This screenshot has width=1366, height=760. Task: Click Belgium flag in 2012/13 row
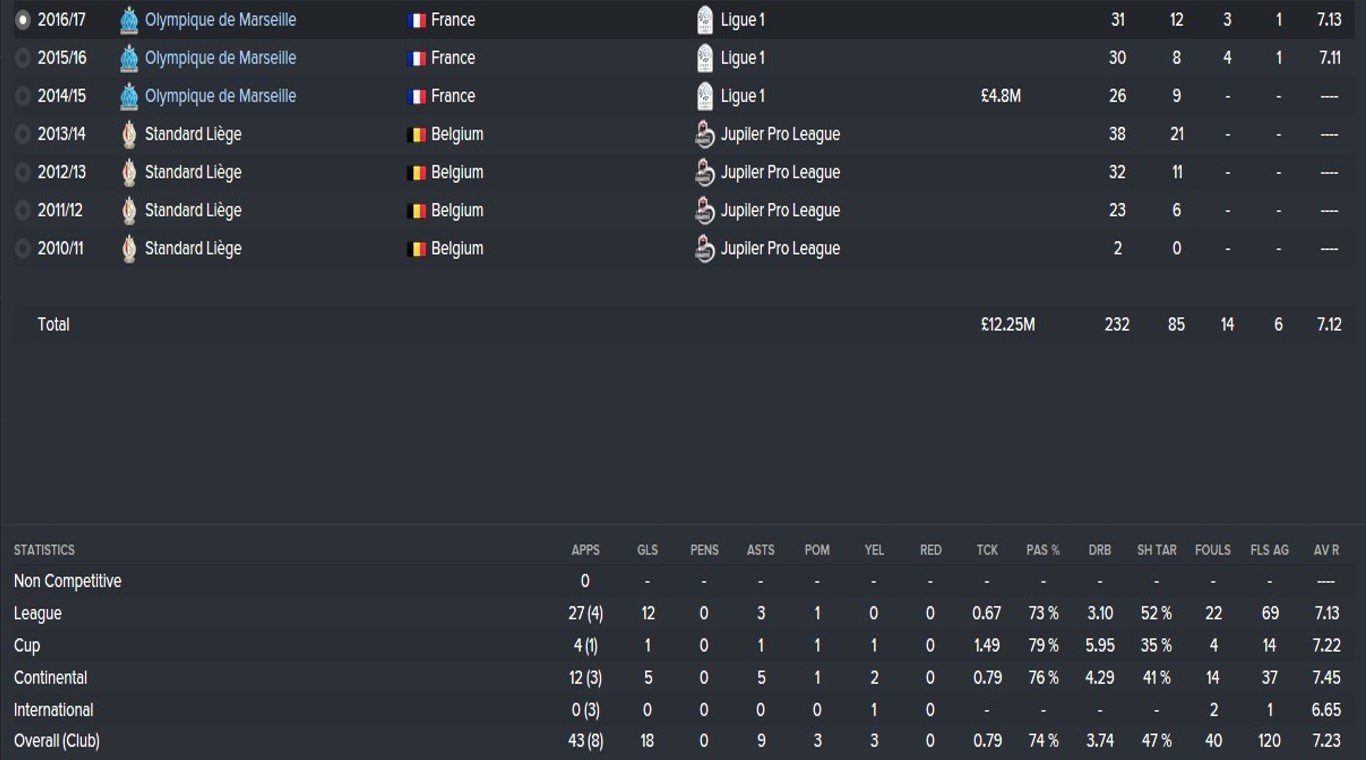pos(417,172)
